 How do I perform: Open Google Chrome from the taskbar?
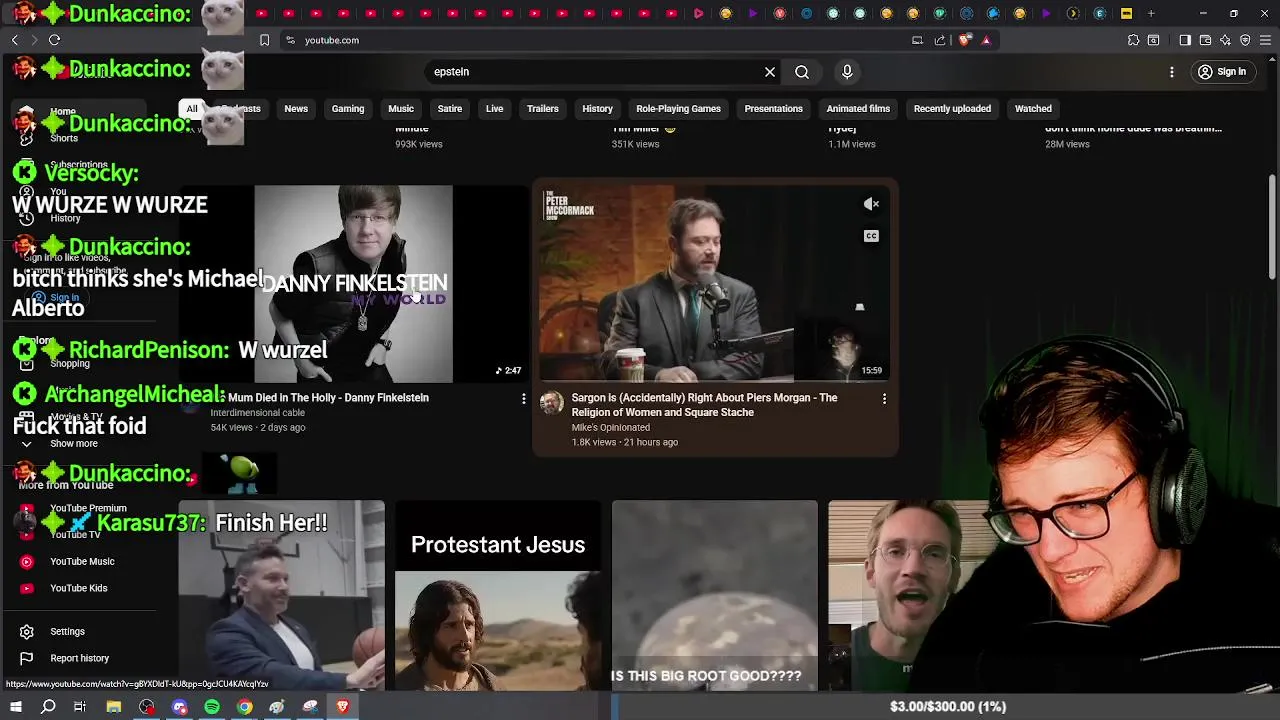click(244, 707)
